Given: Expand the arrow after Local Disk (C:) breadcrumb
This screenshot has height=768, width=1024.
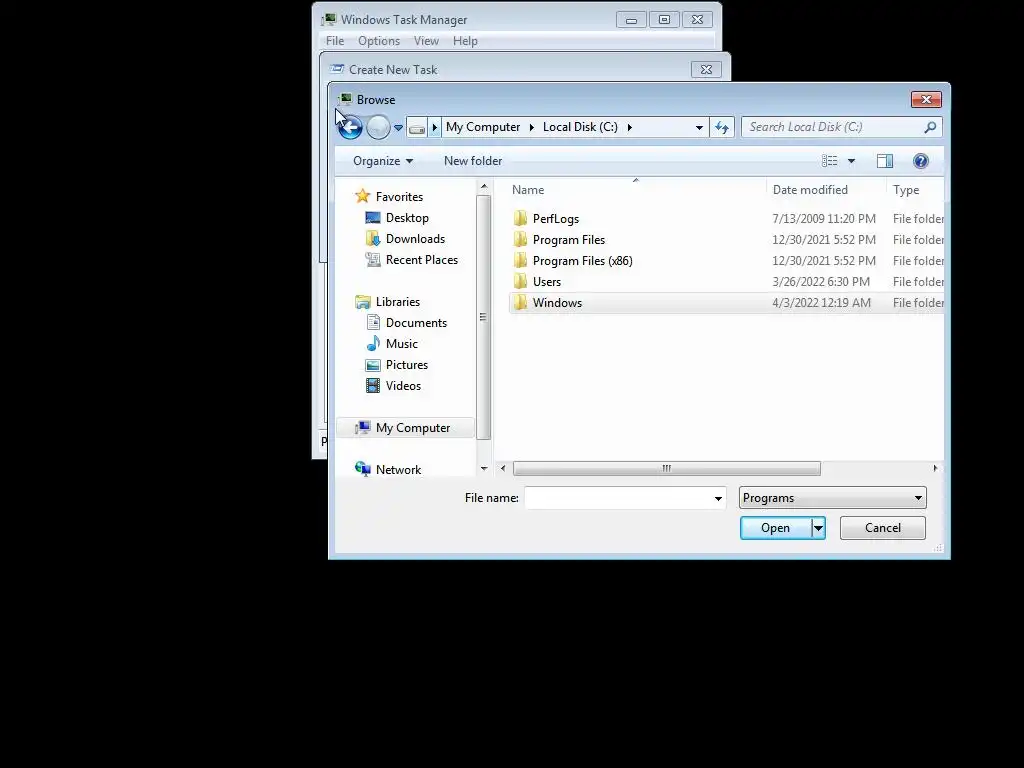Looking at the screenshot, I should tap(630, 127).
